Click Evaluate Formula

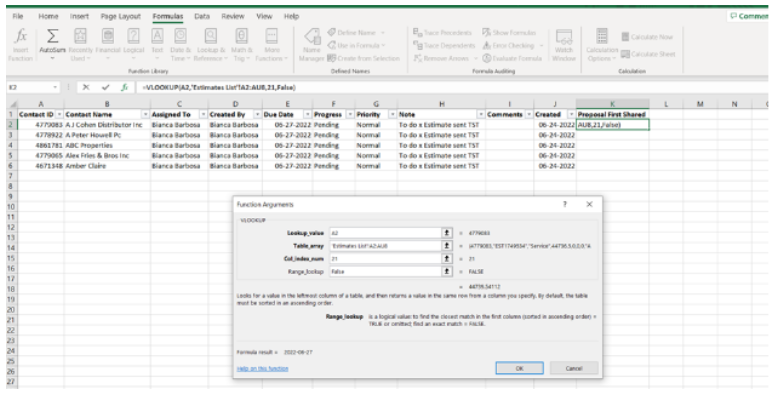(512, 58)
